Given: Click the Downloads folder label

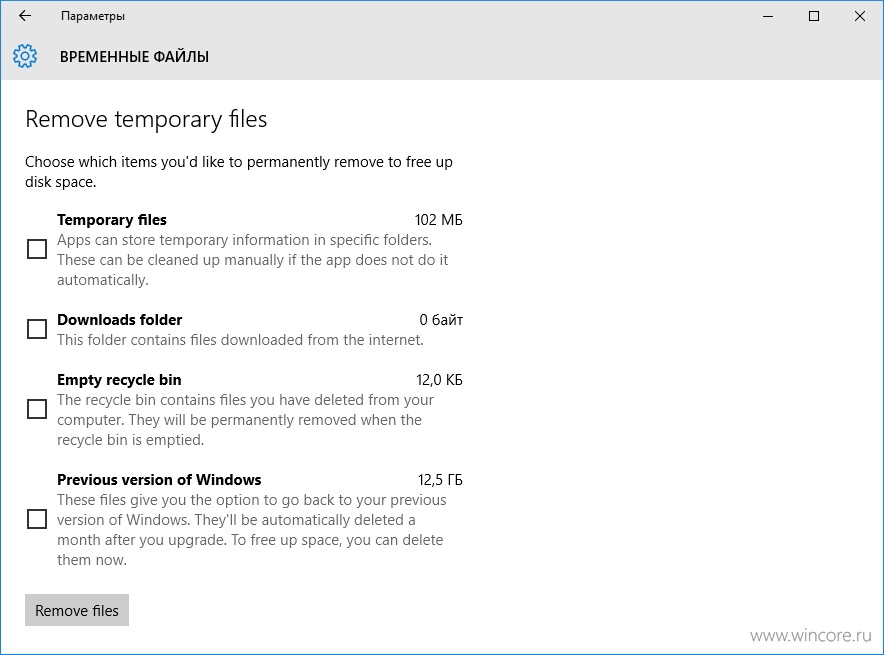Looking at the screenshot, I should (x=120, y=320).
